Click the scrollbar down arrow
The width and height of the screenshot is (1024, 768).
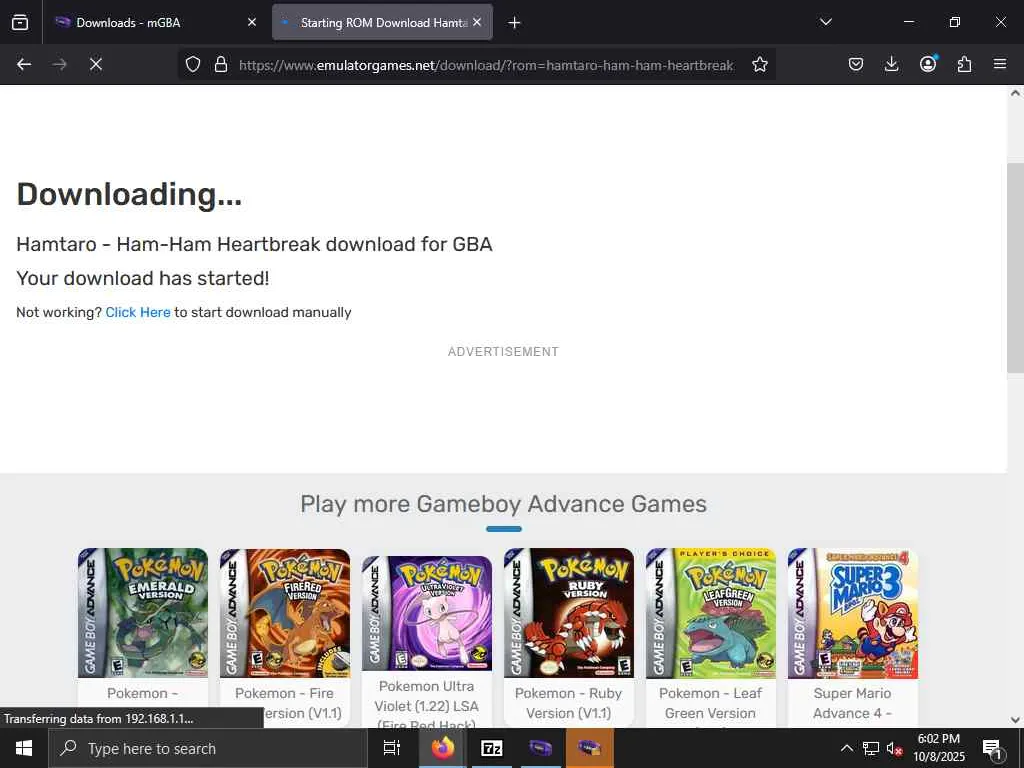[1015, 720]
